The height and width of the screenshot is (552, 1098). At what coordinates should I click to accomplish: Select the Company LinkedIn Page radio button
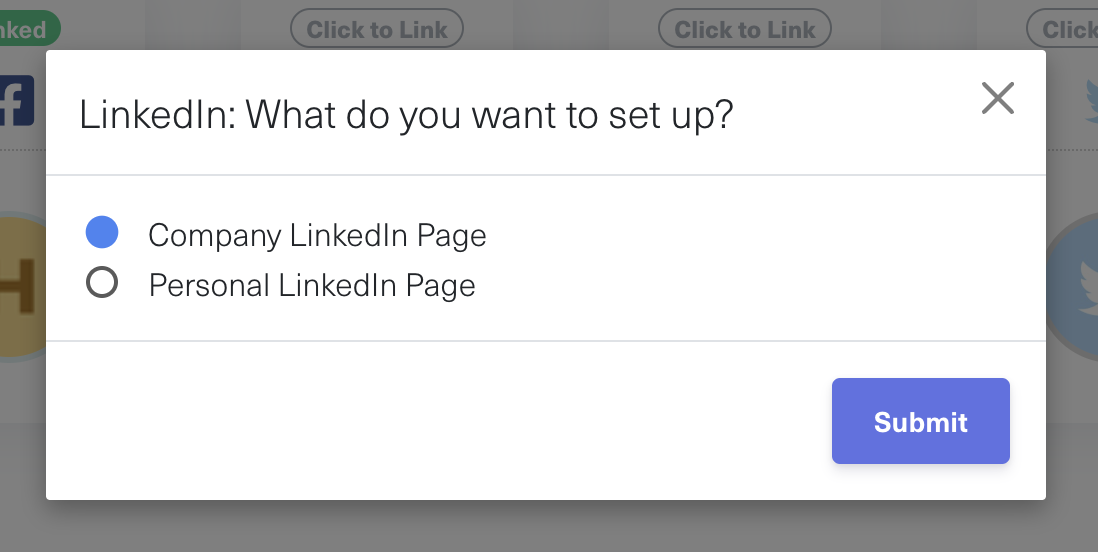click(102, 233)
